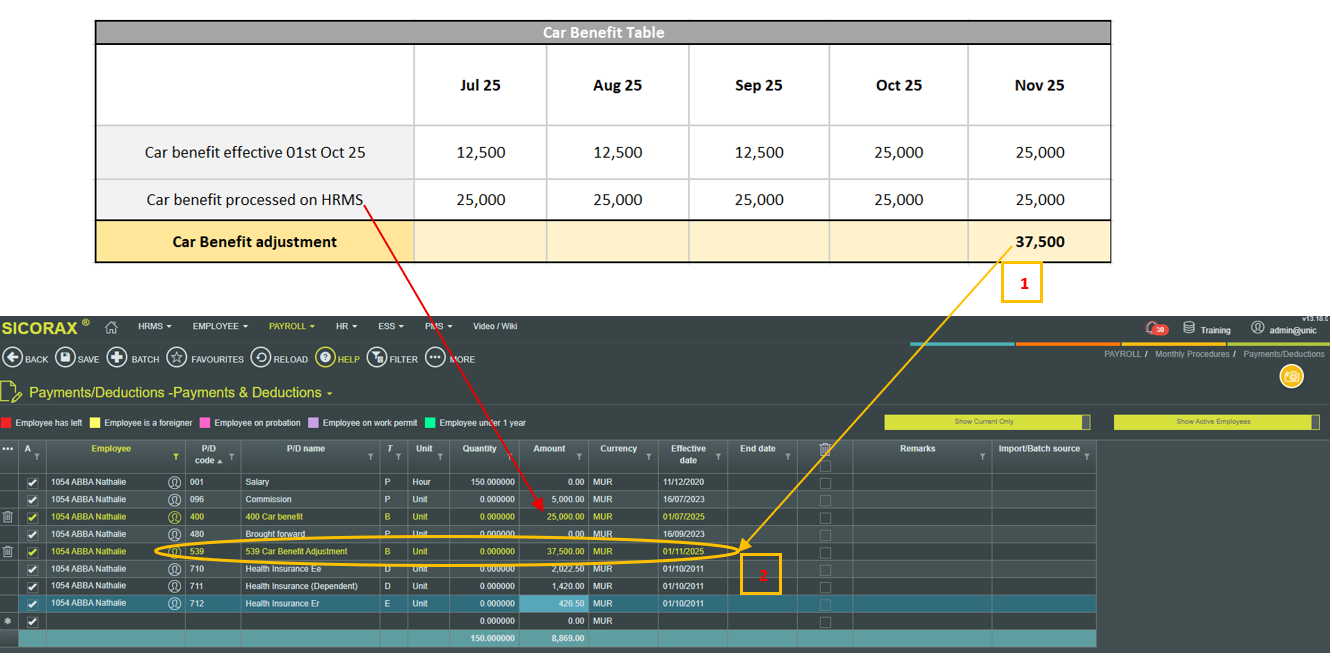Open the P/D name column filter
The width and height of the screenshot is (1332, 657).
pos(373,457)
